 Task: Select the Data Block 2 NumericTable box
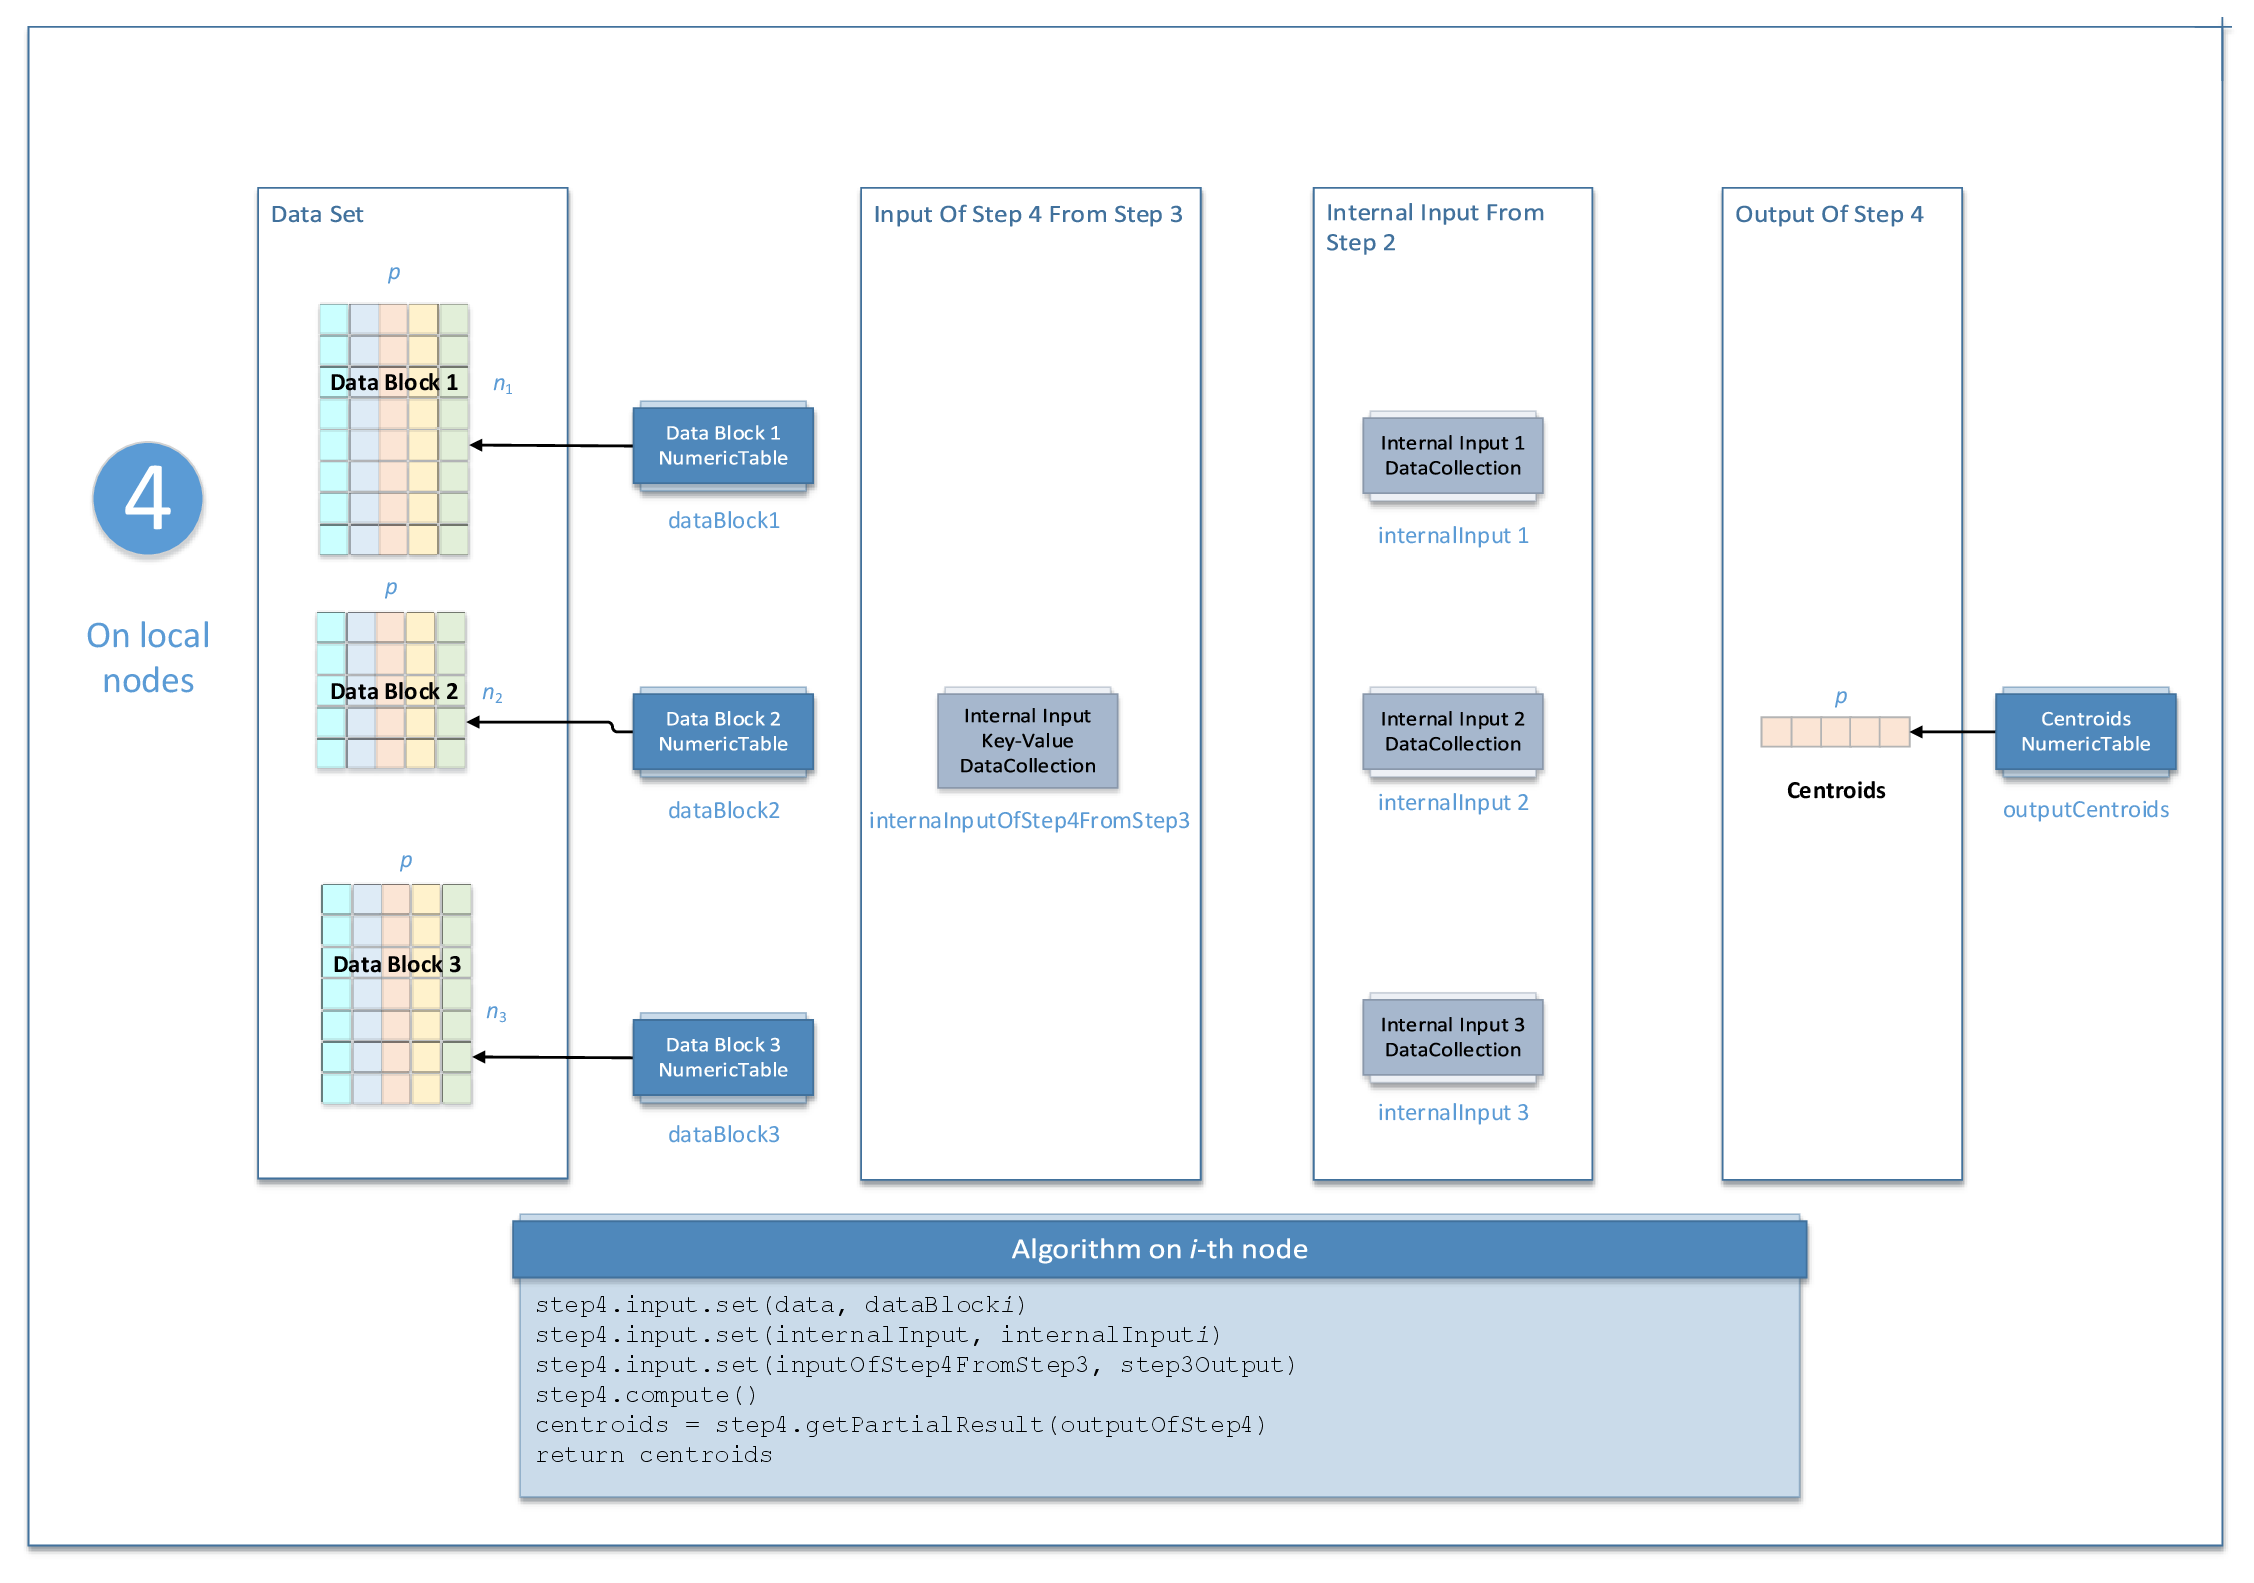coord(723,732)
